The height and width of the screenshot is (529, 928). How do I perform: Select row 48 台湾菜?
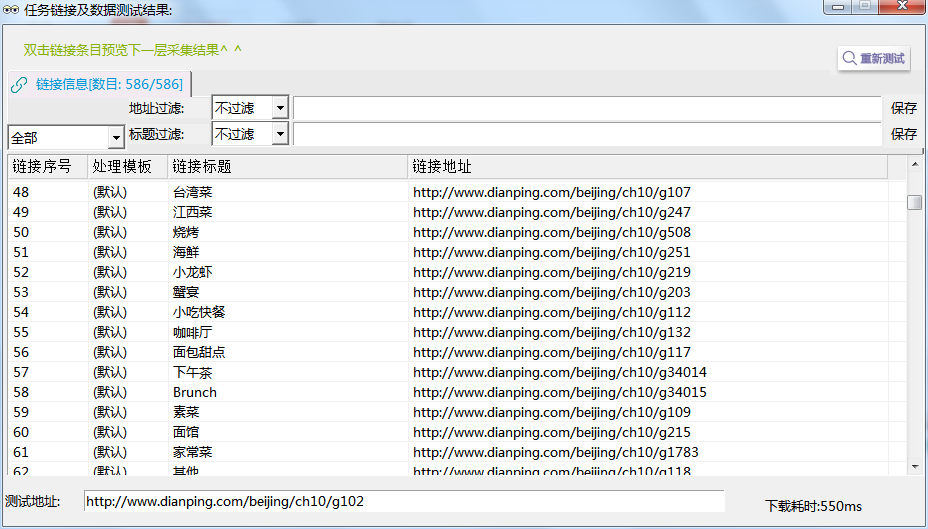(456, 192)
